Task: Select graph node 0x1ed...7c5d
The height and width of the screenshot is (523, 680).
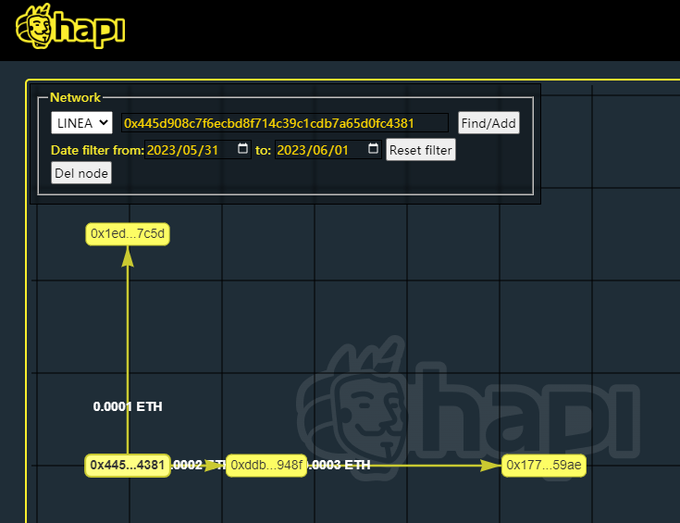Action: pyautogui.click(x=128, y=234)
